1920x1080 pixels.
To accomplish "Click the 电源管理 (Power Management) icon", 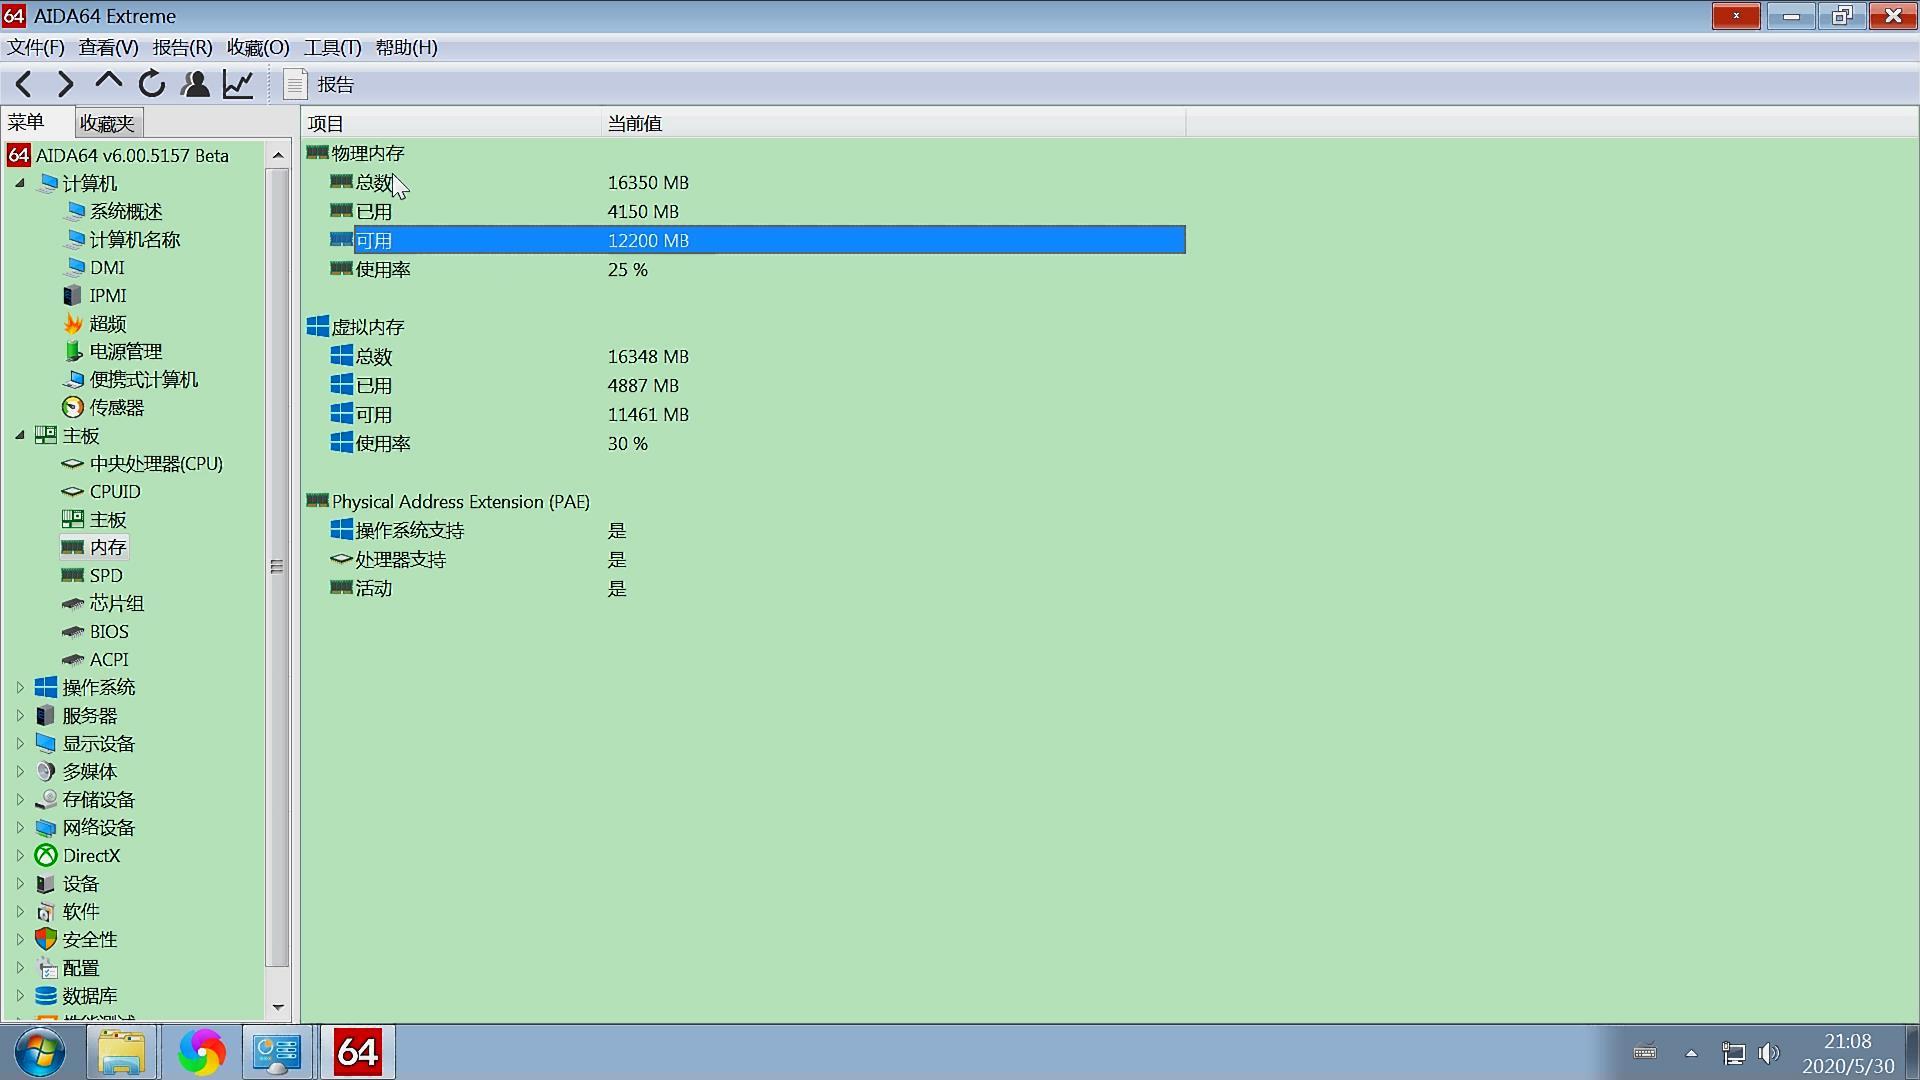I will (x=73, y=351).
